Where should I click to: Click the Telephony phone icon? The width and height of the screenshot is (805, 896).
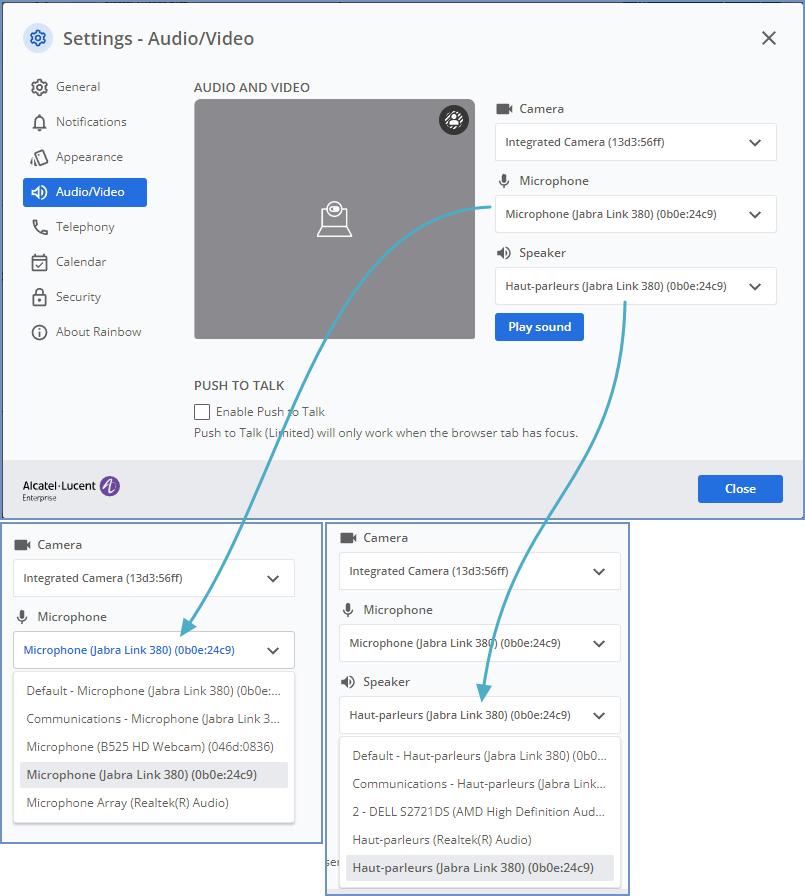click(x=39, y=227)
